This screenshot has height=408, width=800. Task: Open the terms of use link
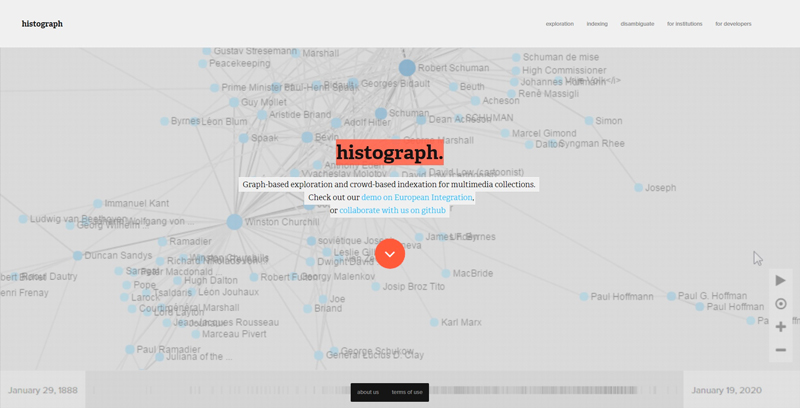click(x=407, y=392)
